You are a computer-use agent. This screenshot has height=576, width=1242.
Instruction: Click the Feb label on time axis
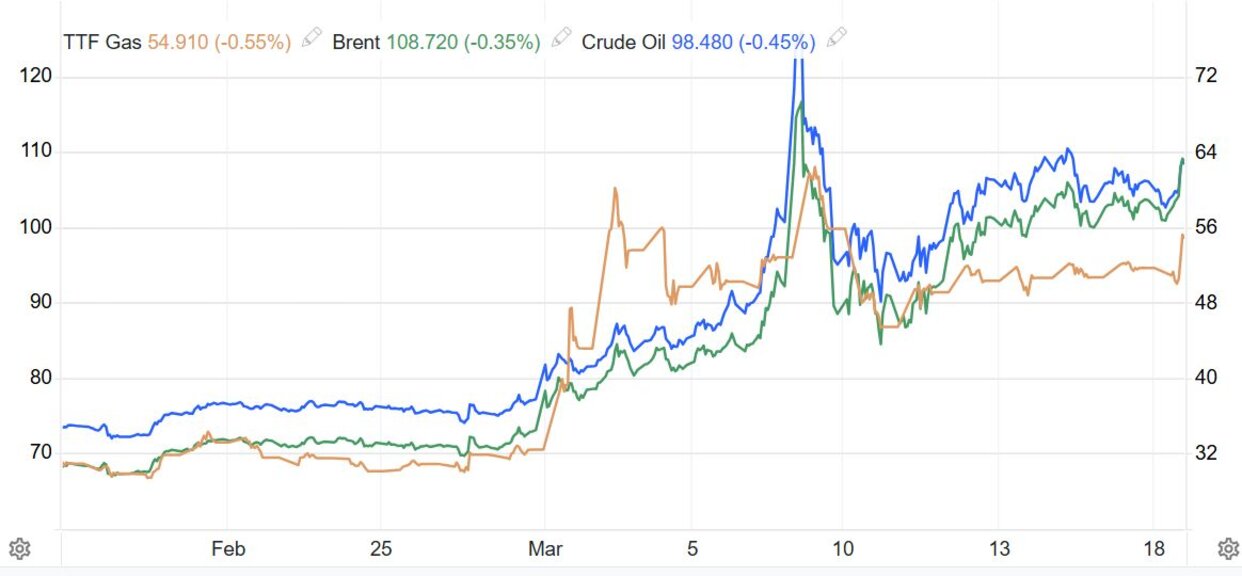coord(228,550)
